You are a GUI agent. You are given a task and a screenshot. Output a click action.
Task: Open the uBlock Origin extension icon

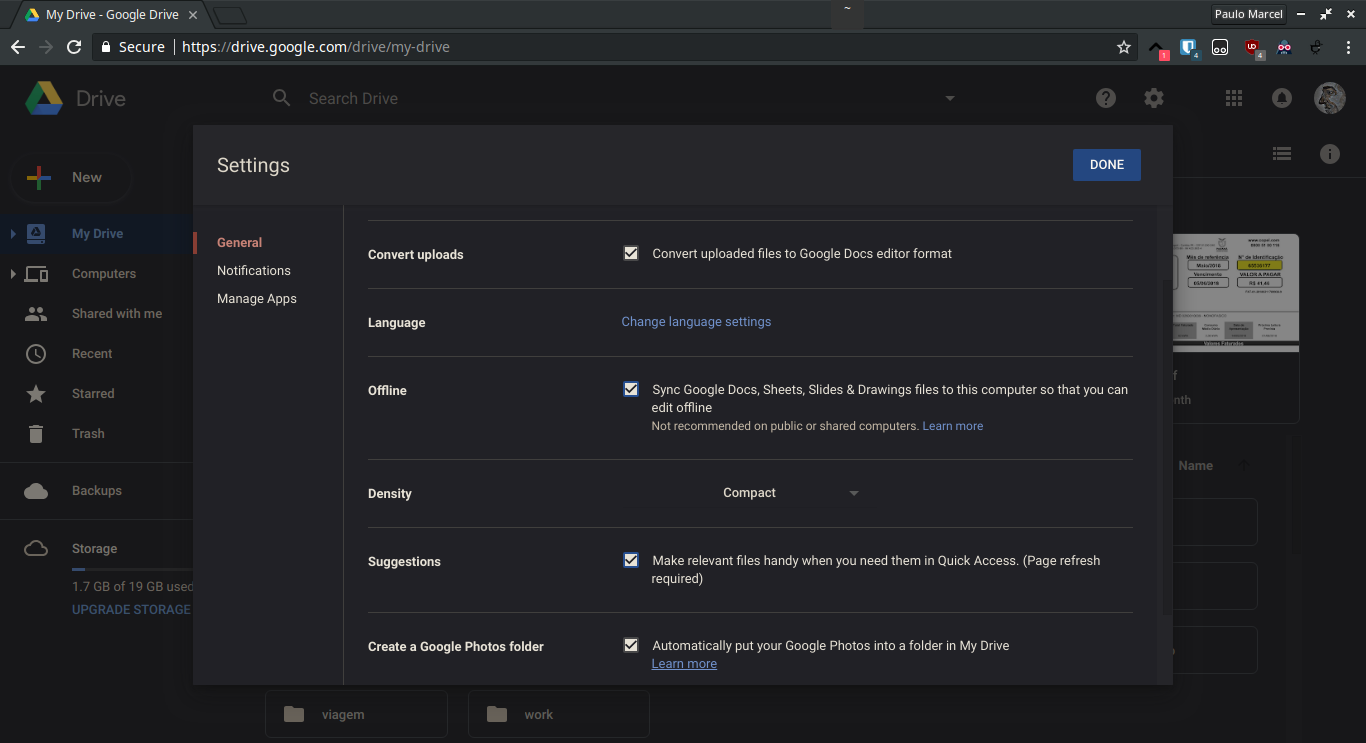click(1253, 47)
